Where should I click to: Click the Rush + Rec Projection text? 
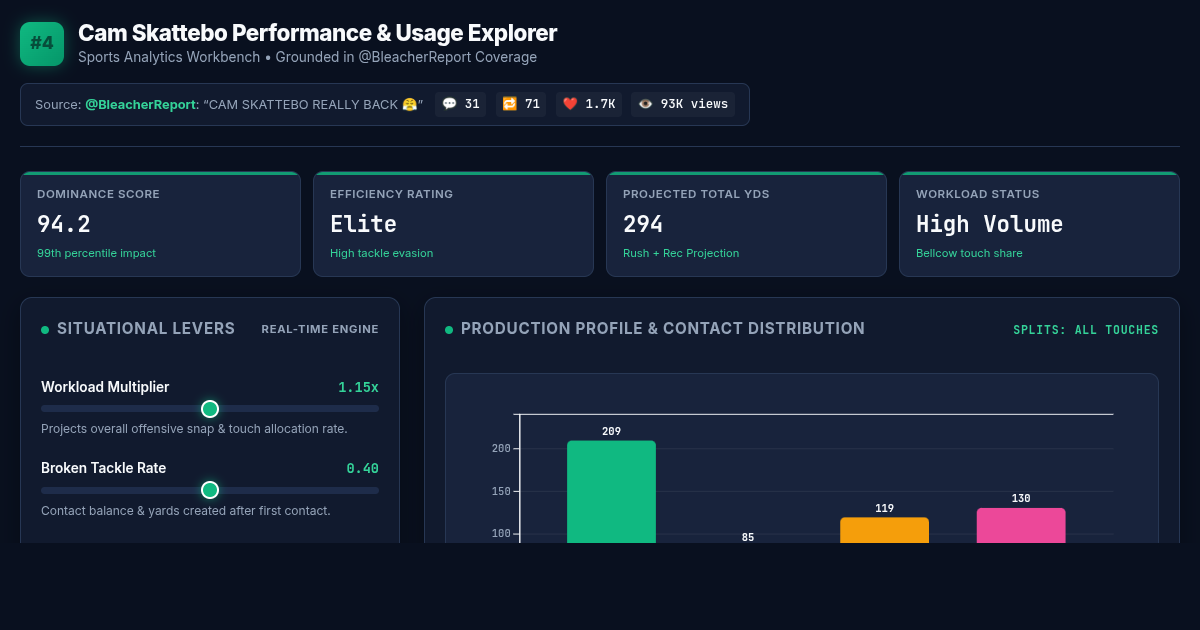(x=681, y=253)
